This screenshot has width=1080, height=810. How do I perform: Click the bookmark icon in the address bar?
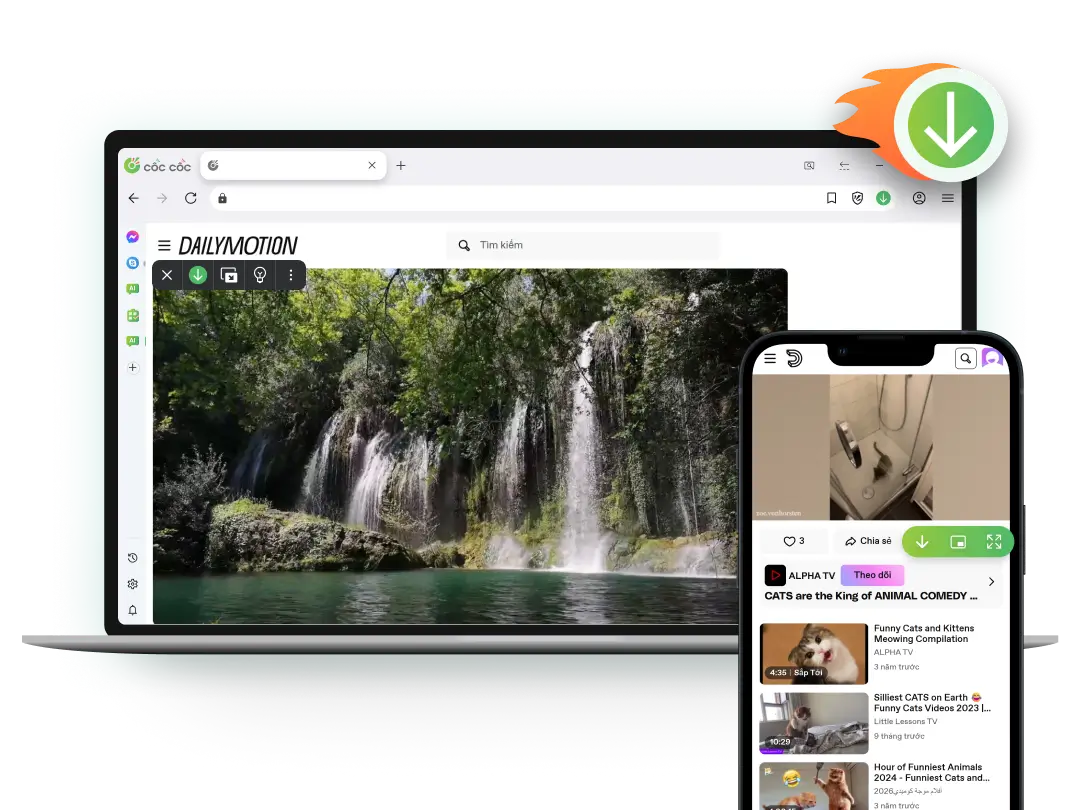click(831, 198)
